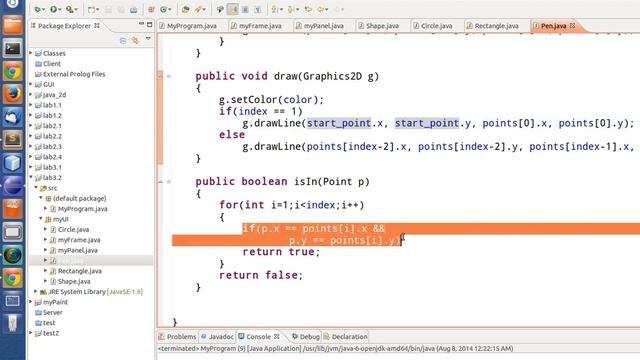This screenshot has height=360, width=640.
Task: Open Terminal from the Ubuntu launcher
Action: (x=13, y=49)
